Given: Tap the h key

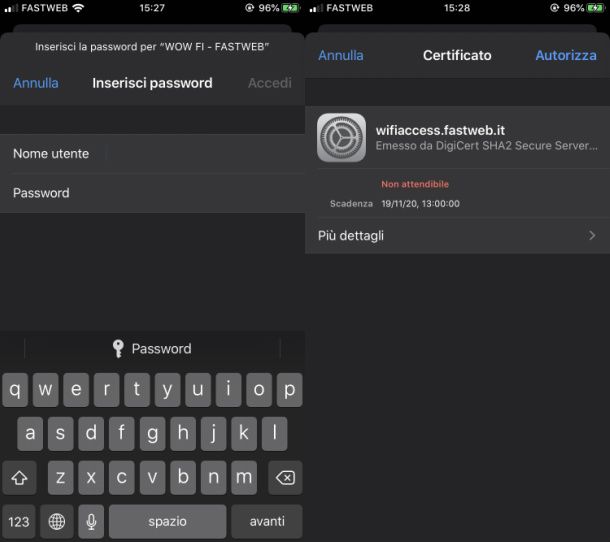Looking at the screenshot, I should (x=183, y=434).
